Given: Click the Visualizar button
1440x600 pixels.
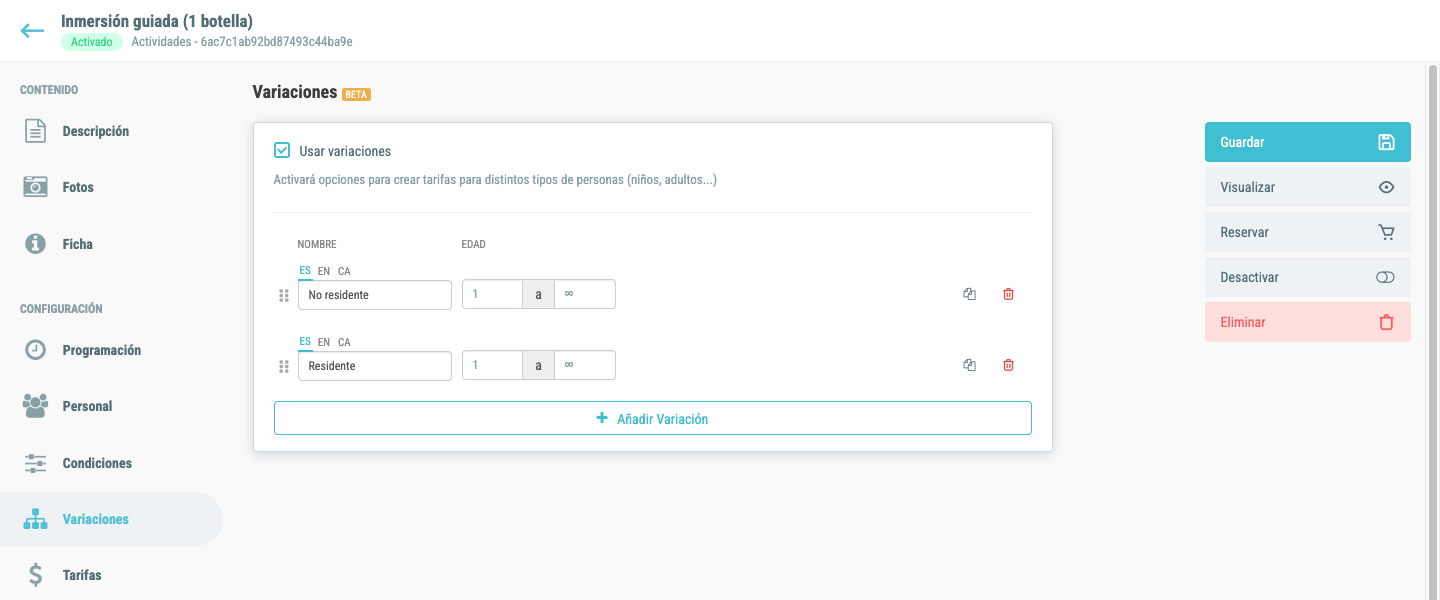Looking at the screenshot, I should pos(1308,187).
